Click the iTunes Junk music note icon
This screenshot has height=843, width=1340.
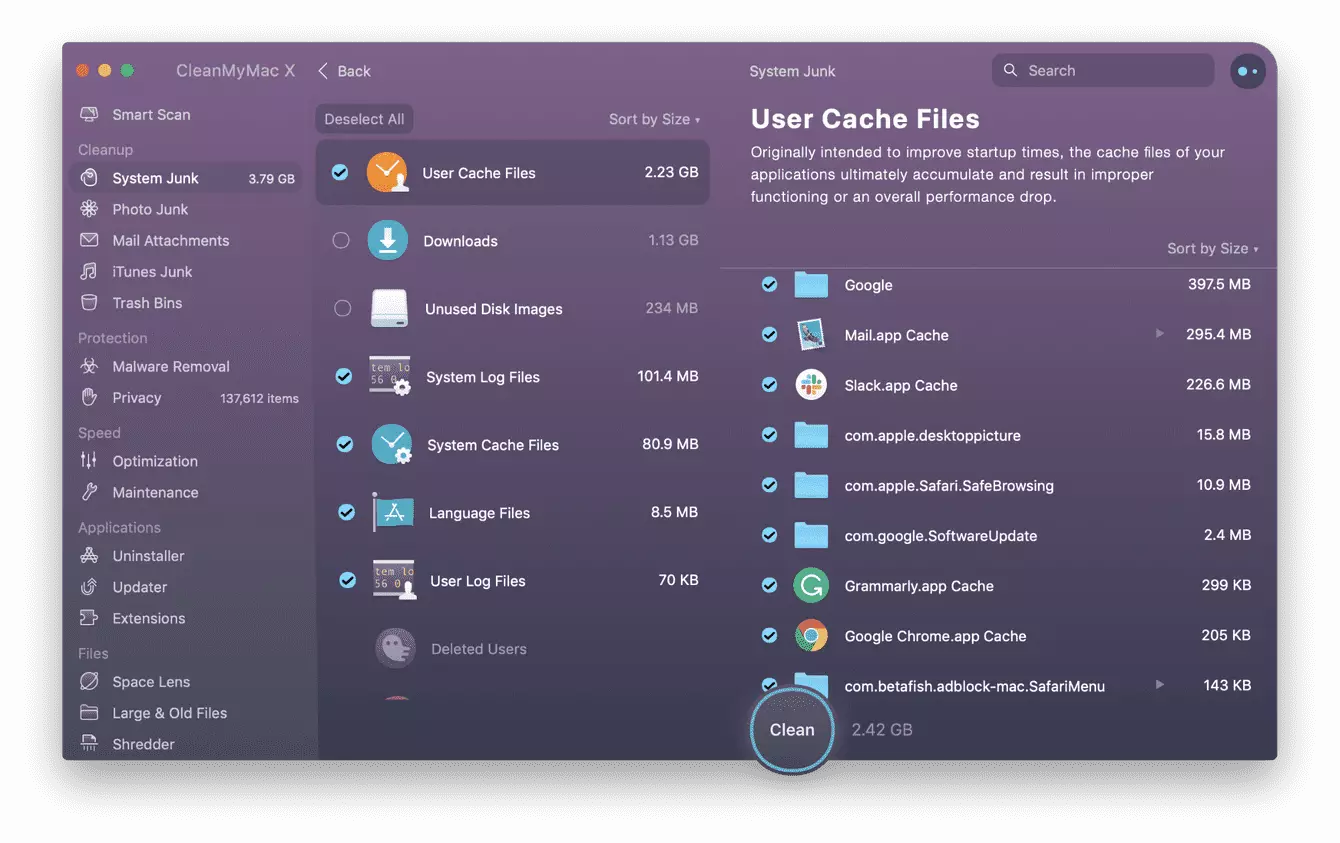tap(89, 271)
